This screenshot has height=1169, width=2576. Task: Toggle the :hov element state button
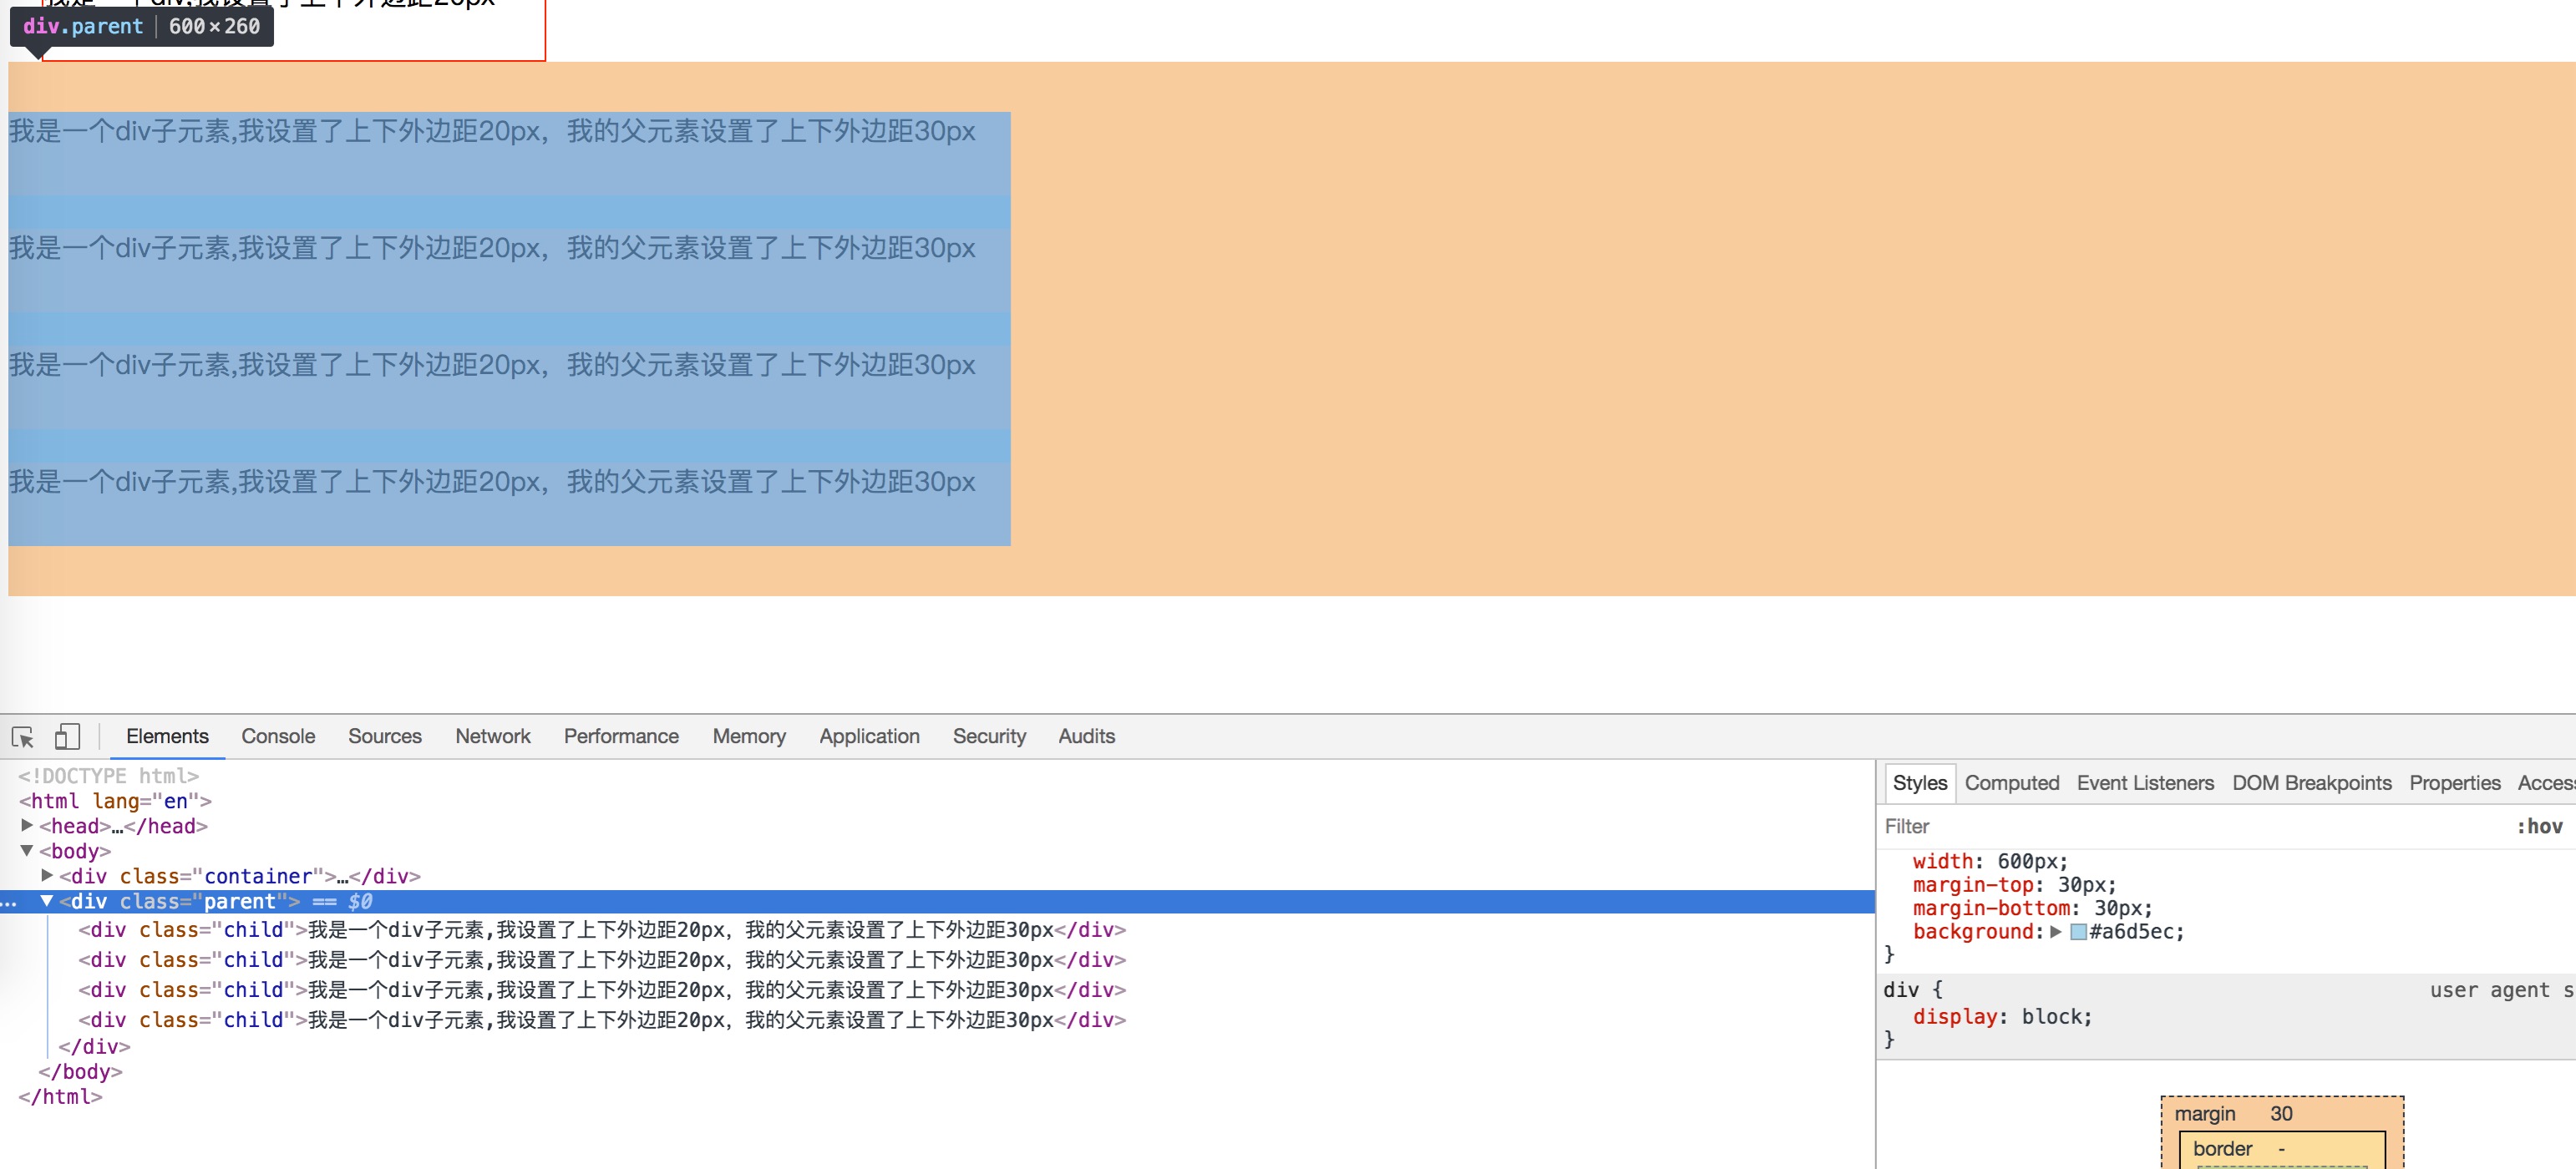(2540, 827)
